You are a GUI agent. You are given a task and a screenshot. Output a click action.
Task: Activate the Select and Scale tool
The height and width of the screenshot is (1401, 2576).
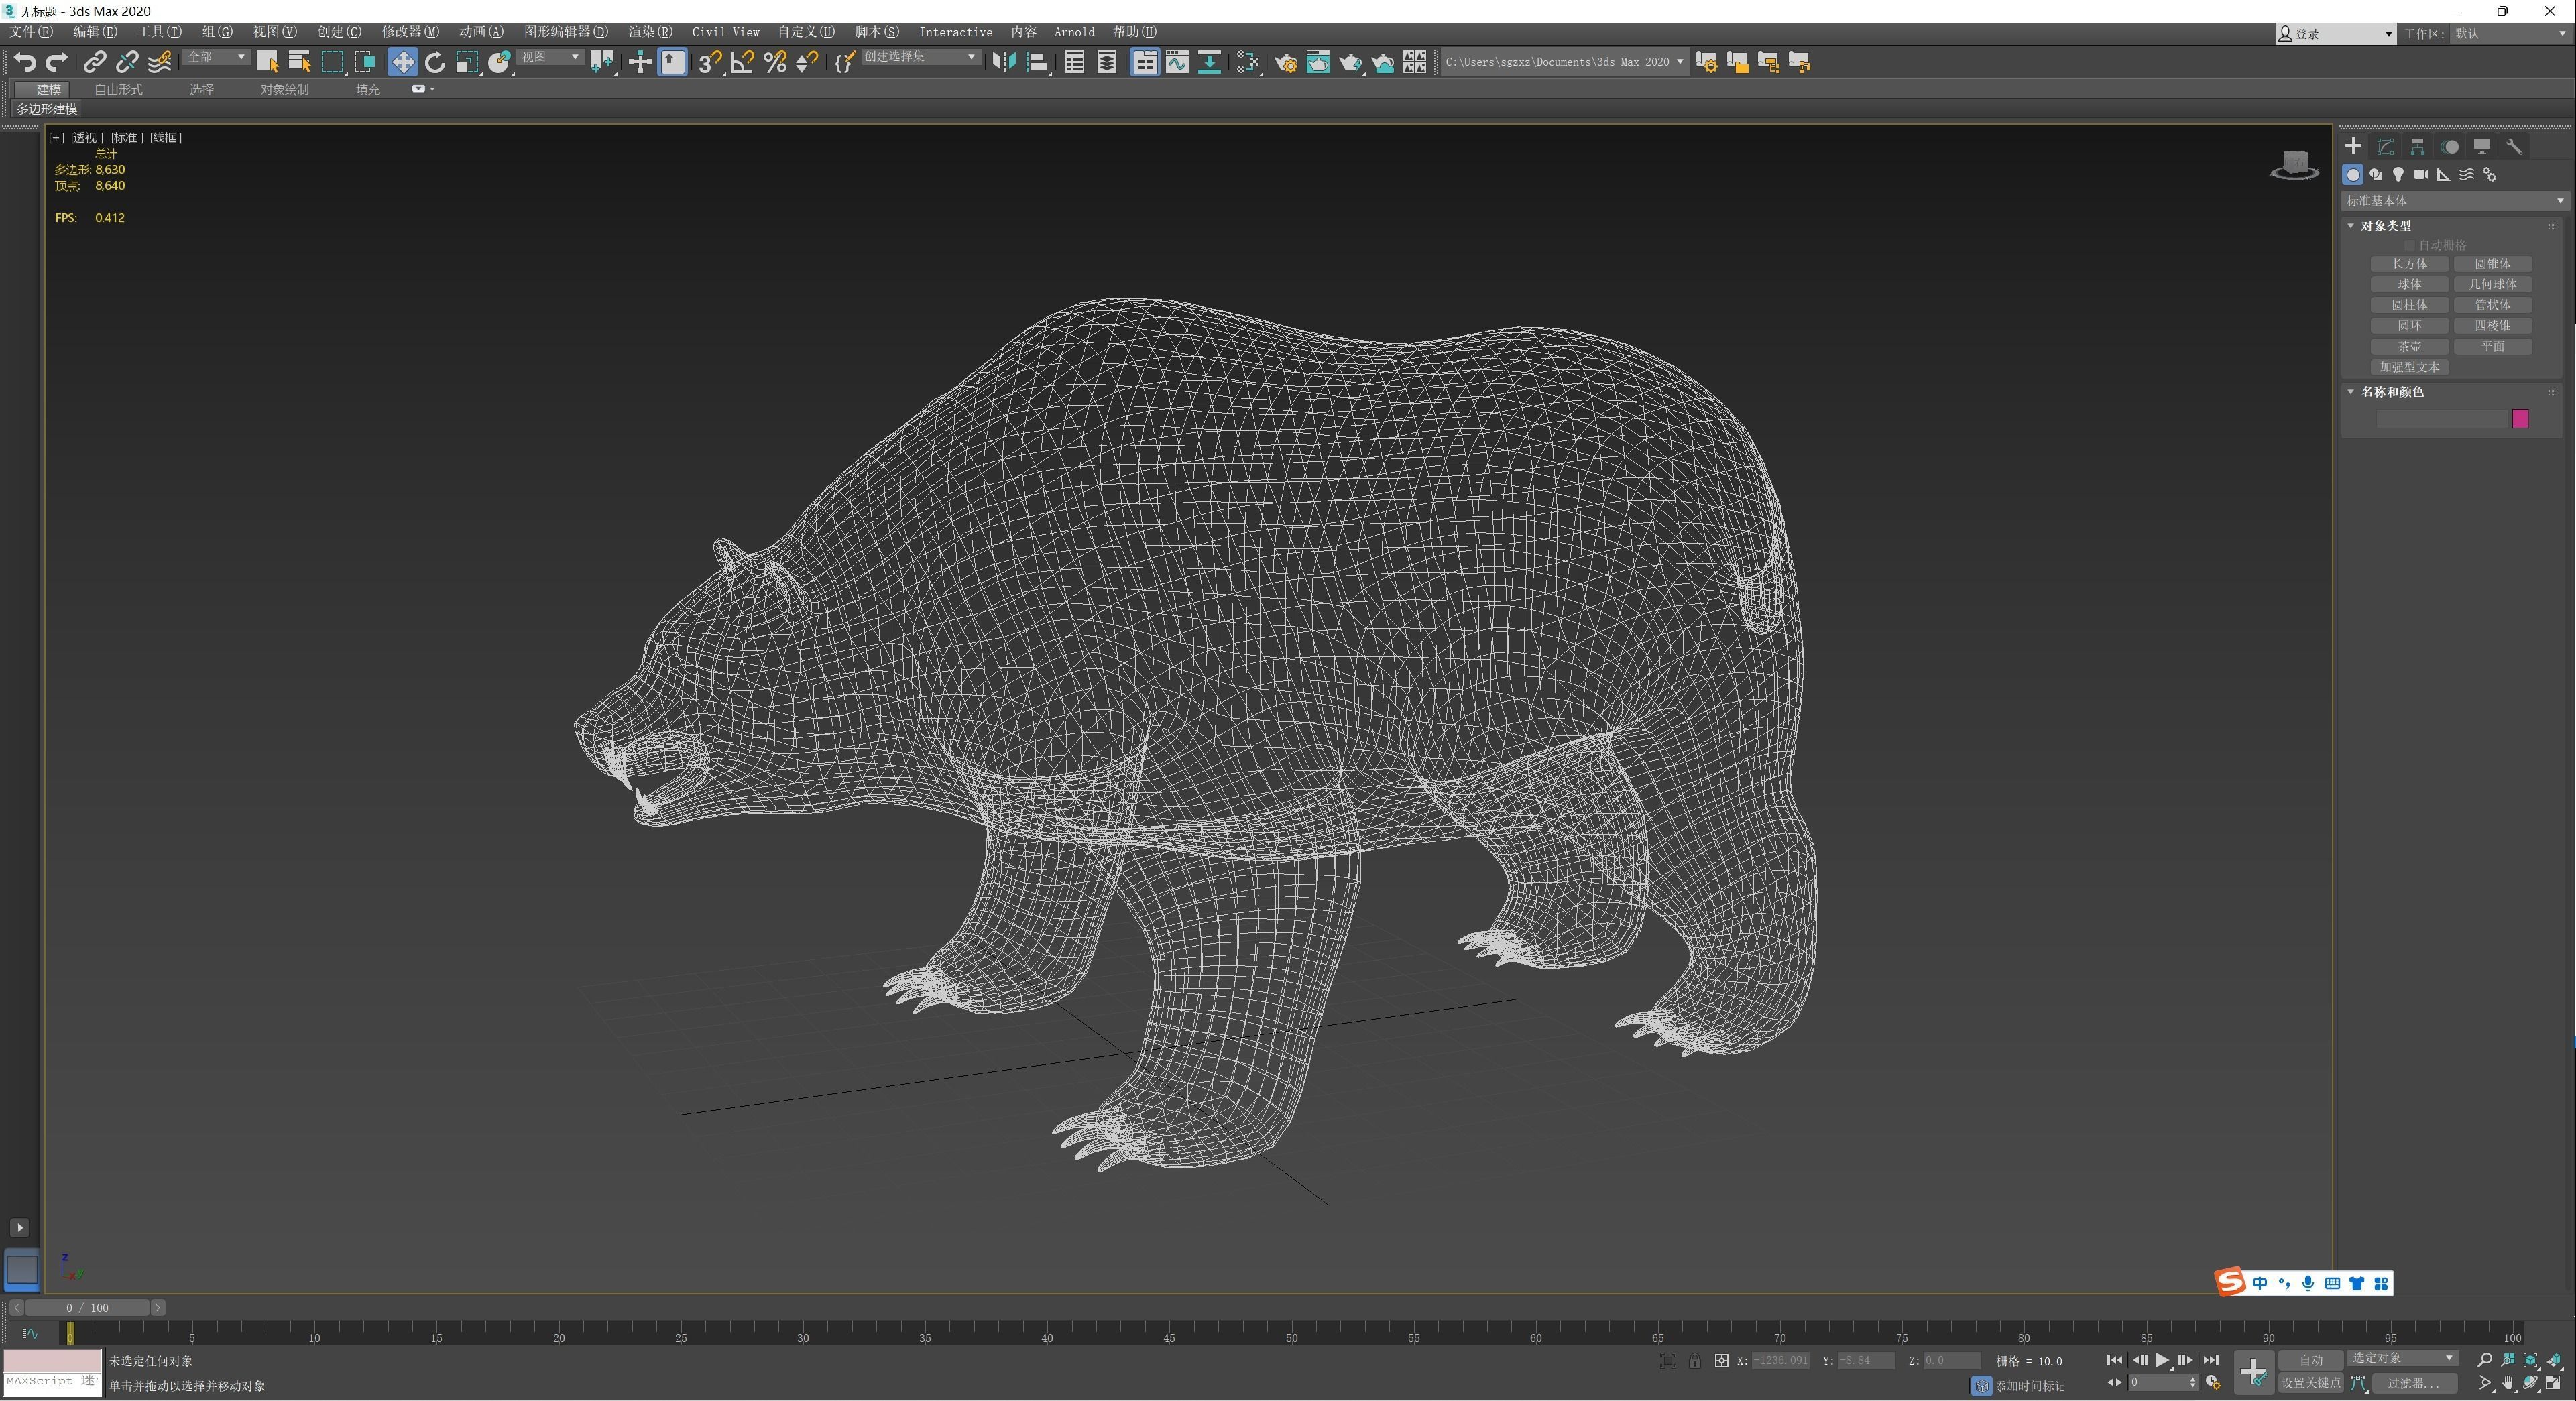click(467, 62)
